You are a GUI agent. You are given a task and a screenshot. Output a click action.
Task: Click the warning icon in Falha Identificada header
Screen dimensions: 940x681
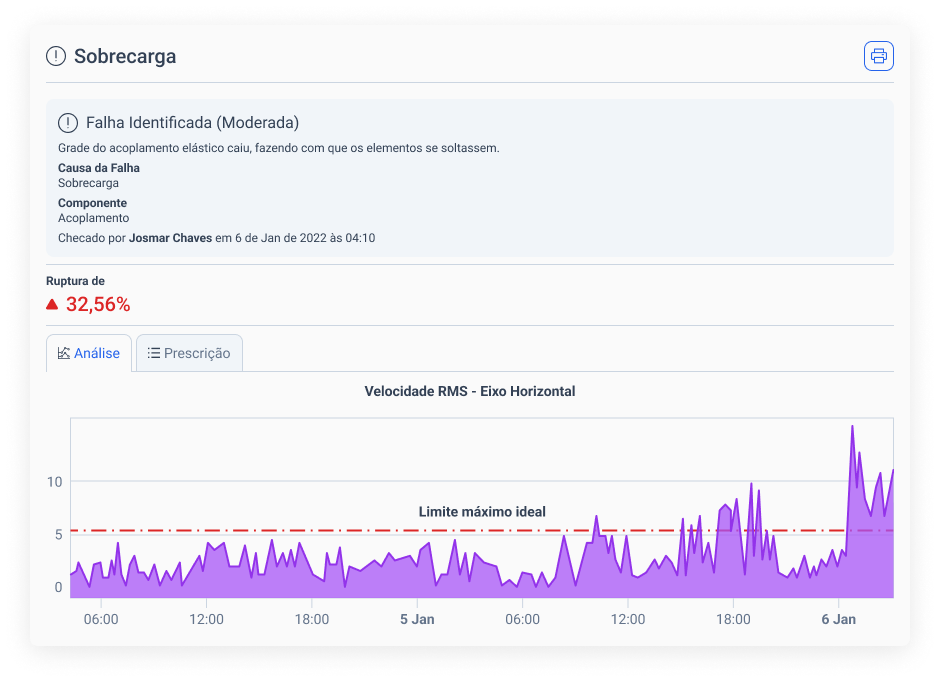[66, 122]
